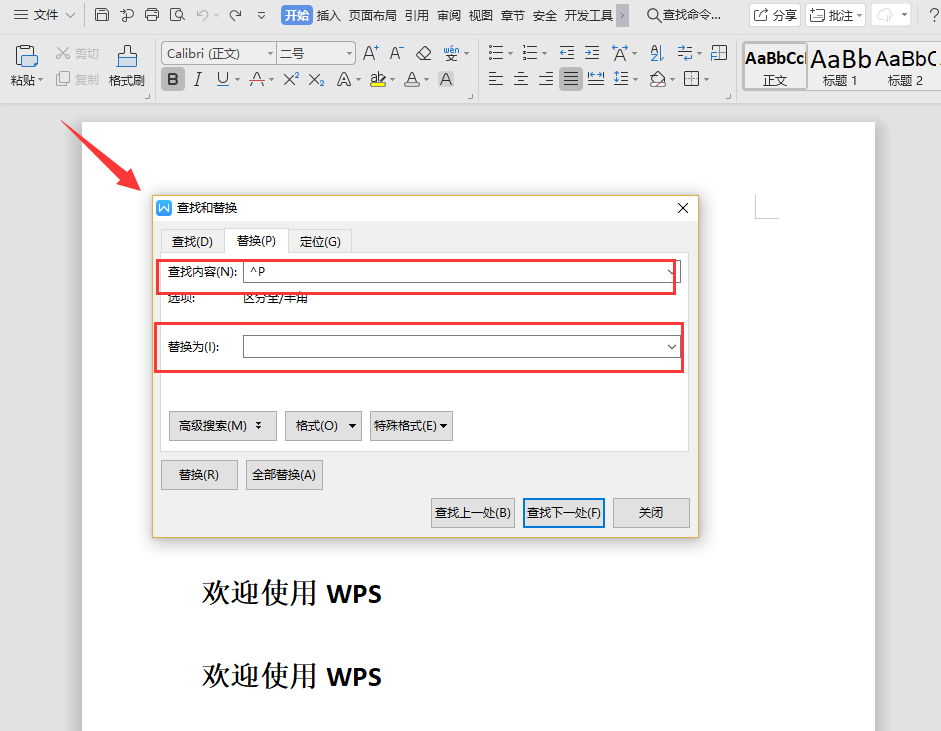941x731 pixels.
Task: Click shading paint bucket icon
Action: (658, 79)
